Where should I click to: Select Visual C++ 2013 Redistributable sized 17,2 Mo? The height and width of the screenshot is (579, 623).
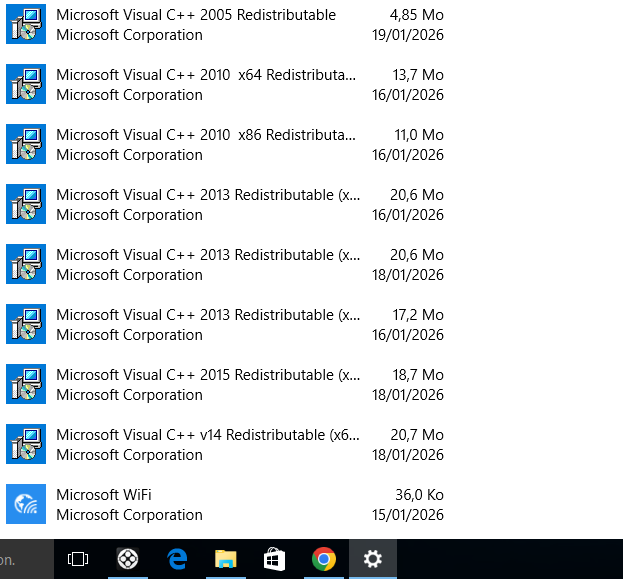(x=208, y=315)
